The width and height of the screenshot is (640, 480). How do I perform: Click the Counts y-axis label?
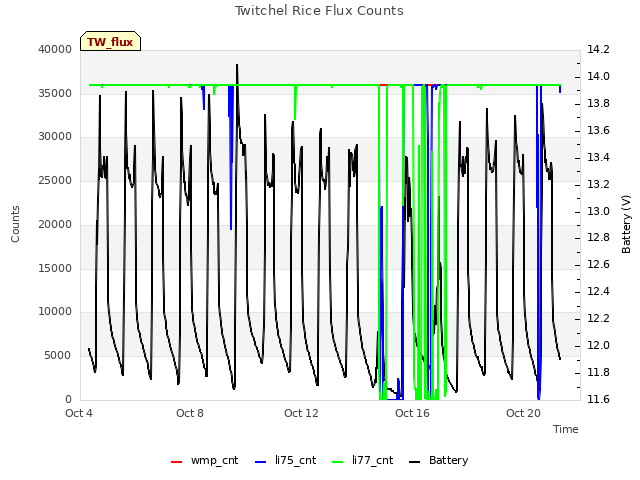[x=15, y=224]
